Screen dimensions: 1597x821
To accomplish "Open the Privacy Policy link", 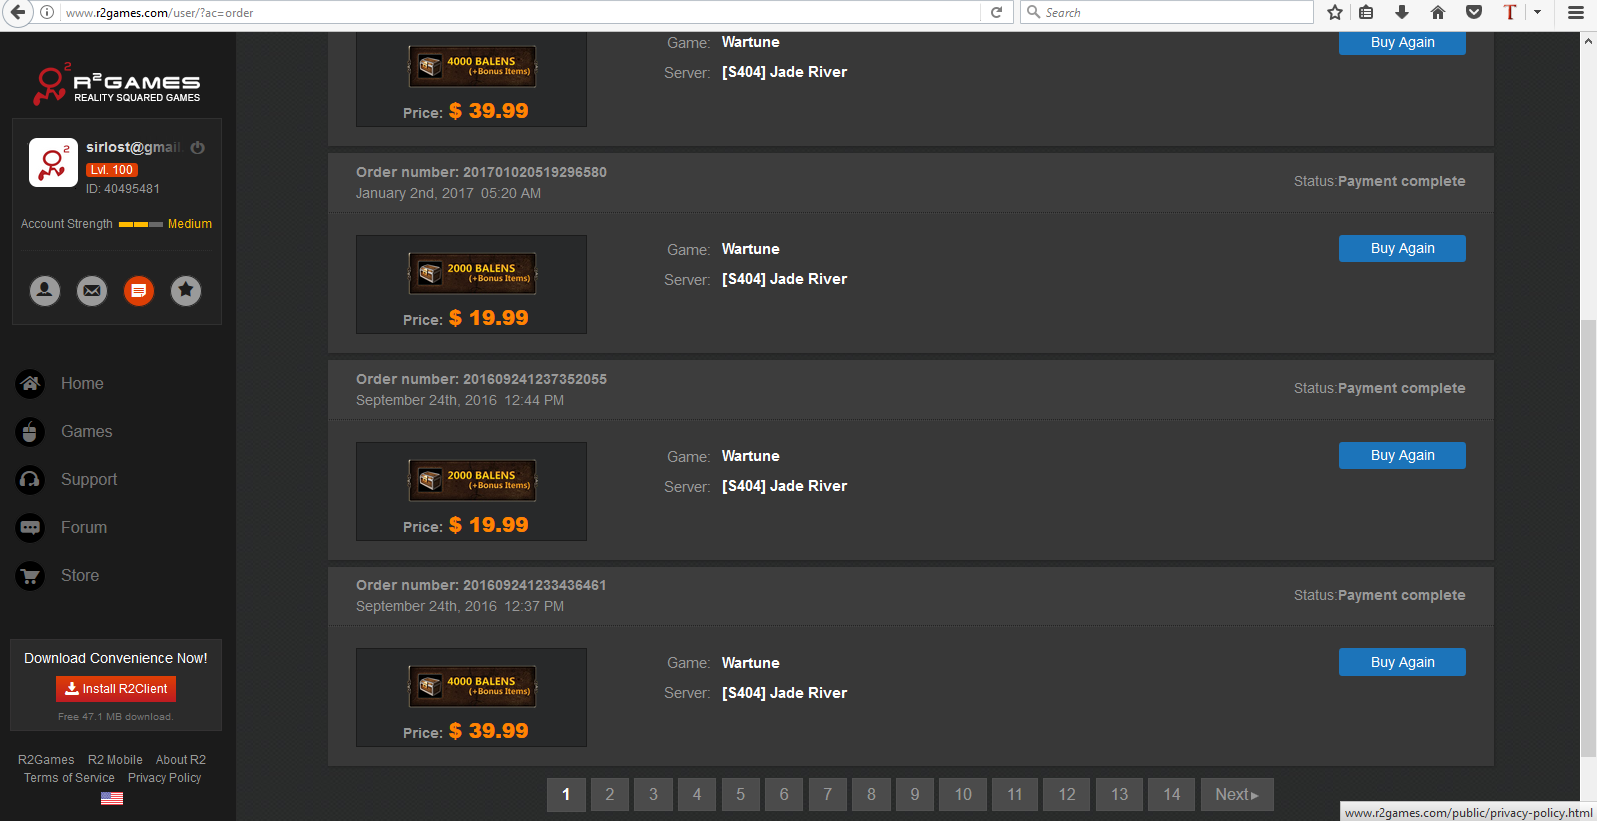I will tap(165, 778).
